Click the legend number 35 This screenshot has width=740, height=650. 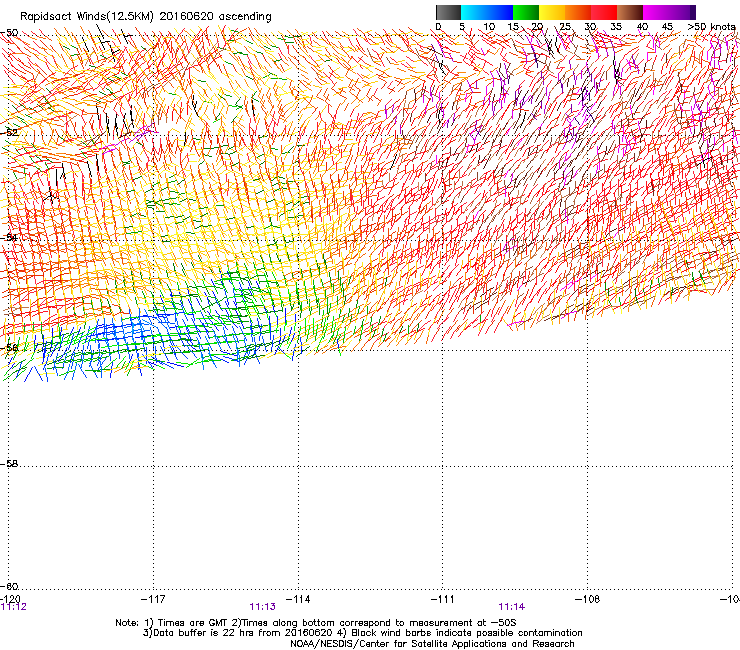[x=616, y=27]
